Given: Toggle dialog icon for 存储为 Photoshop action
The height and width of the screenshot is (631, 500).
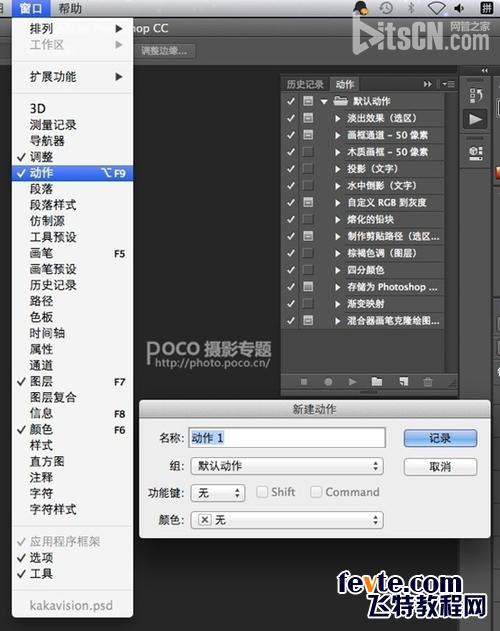Looking at the screenshot, I should click(x=308, y=287).
